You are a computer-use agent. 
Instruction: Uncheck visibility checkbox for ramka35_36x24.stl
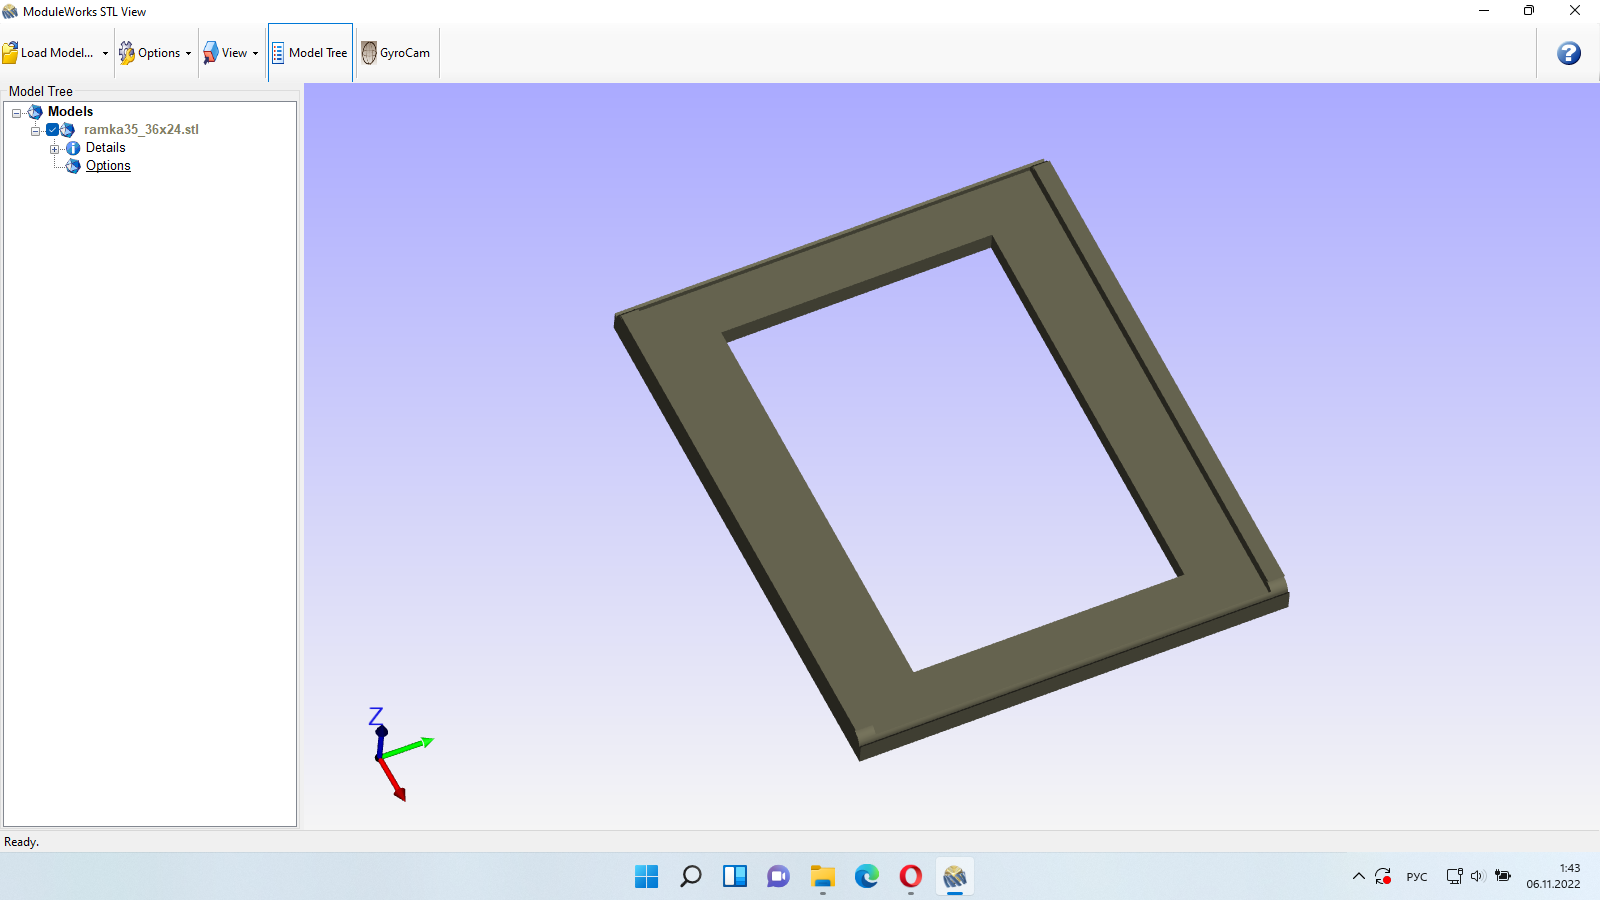(x=52, y=130)
